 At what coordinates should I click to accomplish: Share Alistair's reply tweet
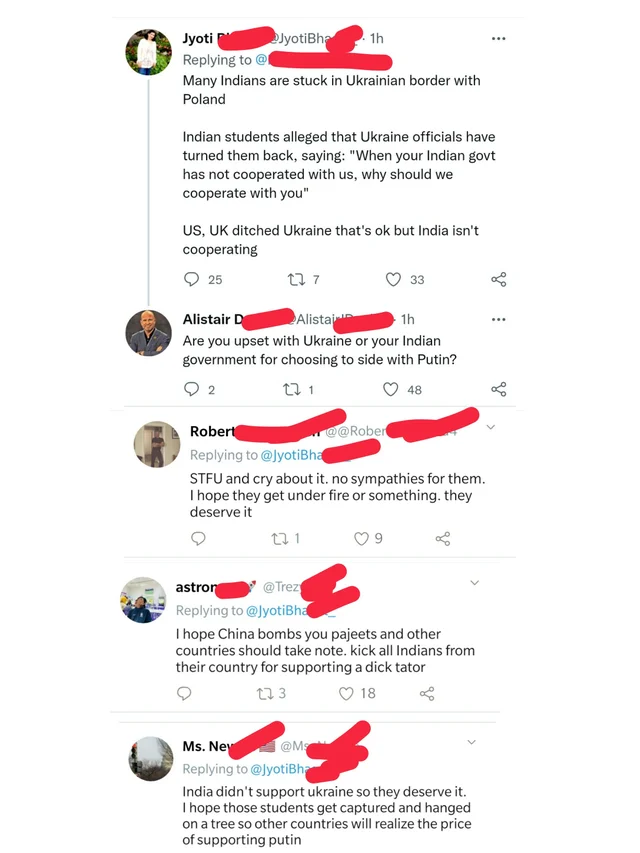pyautogui.click(x=499, y=390)
